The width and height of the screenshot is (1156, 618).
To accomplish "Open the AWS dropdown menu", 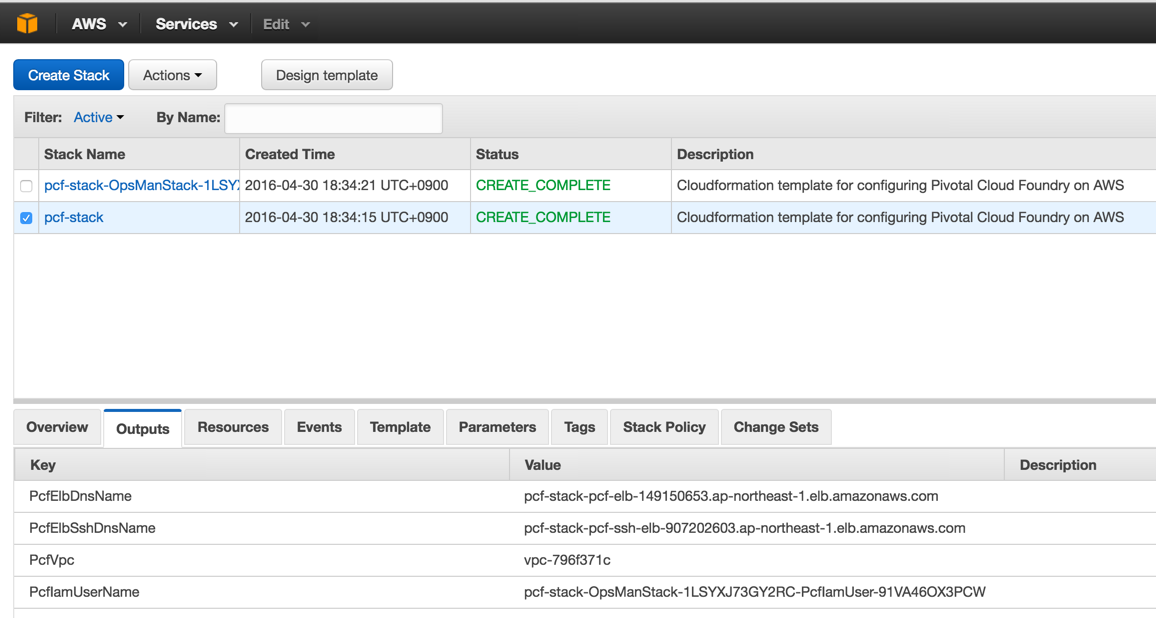I will [99, 24].
